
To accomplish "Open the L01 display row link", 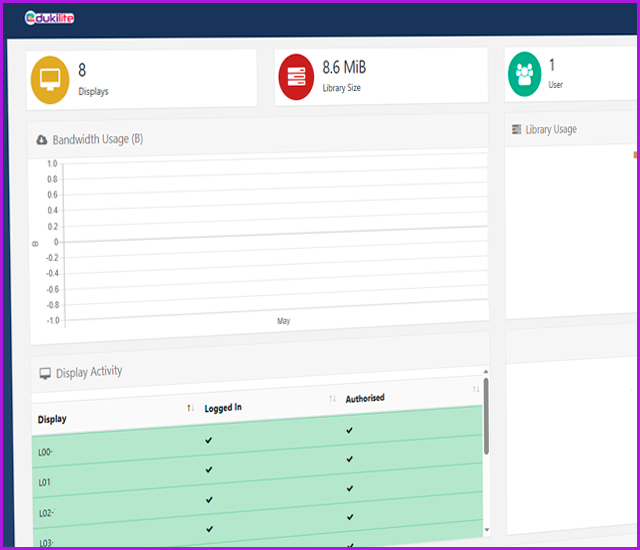I will click(45, 482).
